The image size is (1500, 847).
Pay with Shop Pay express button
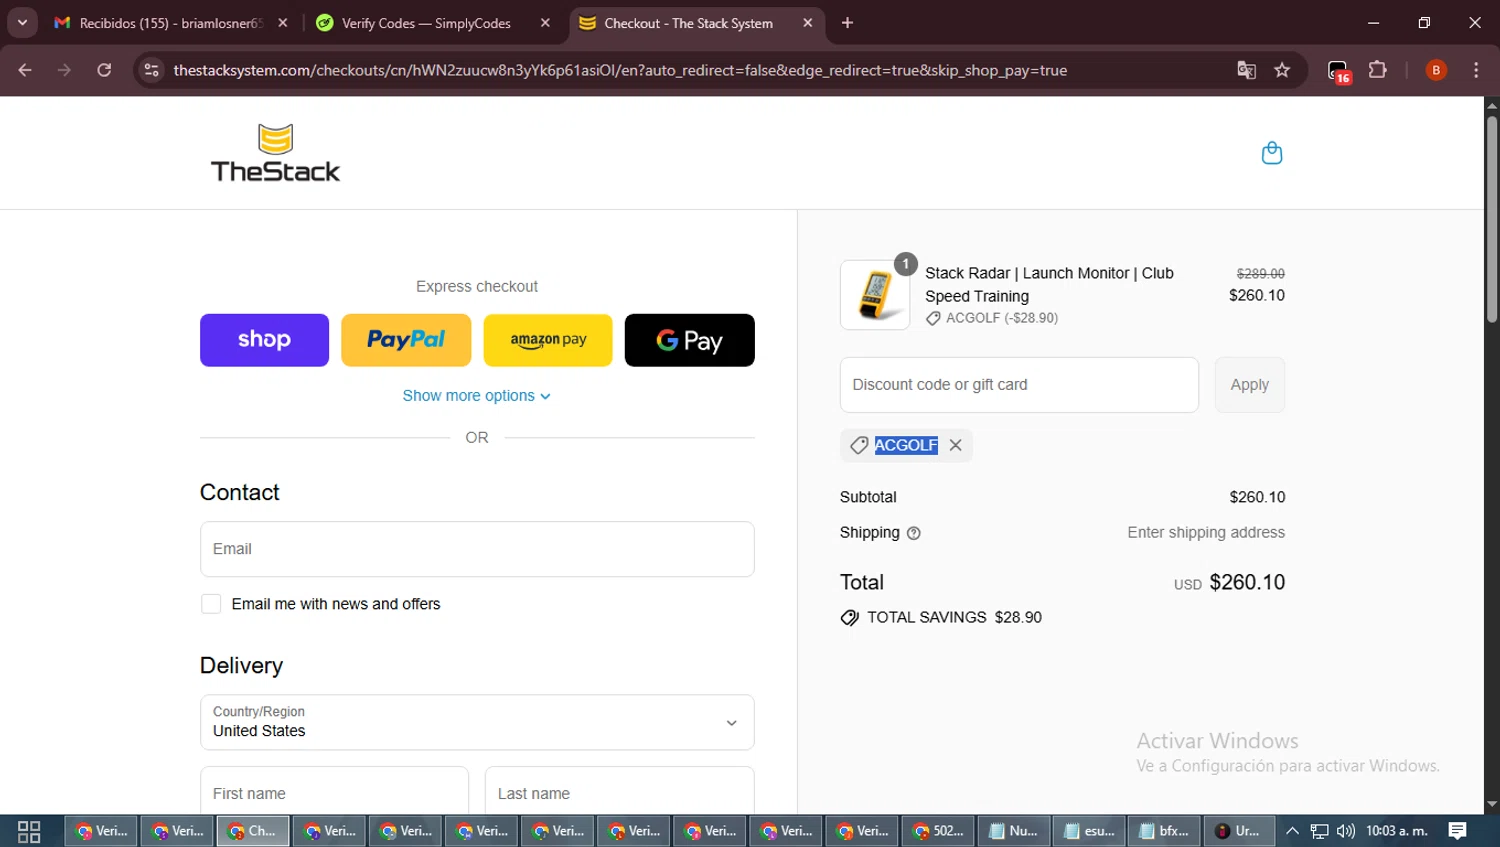[264, 340]
